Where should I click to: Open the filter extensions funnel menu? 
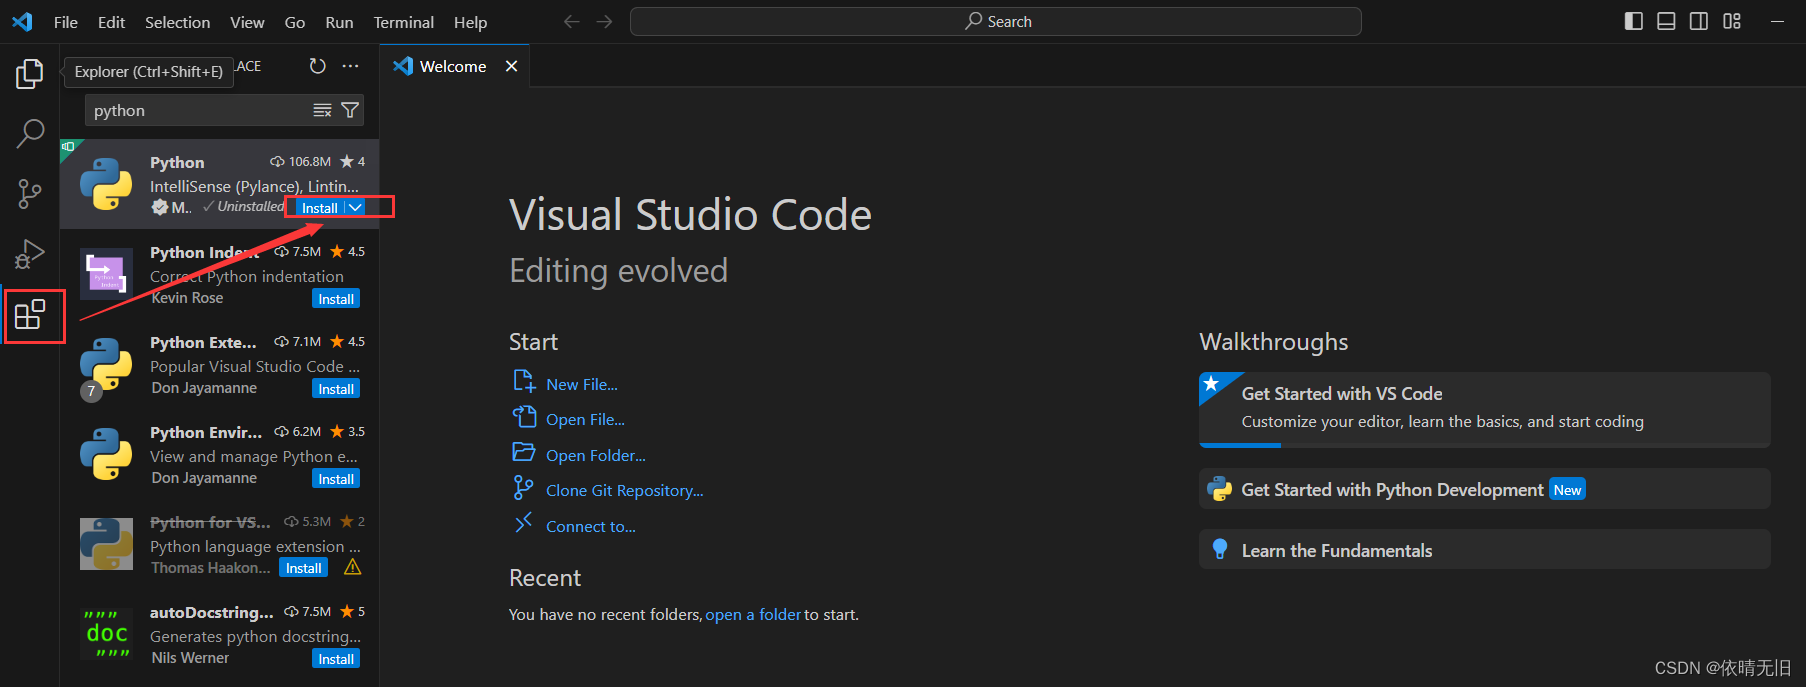350,110
